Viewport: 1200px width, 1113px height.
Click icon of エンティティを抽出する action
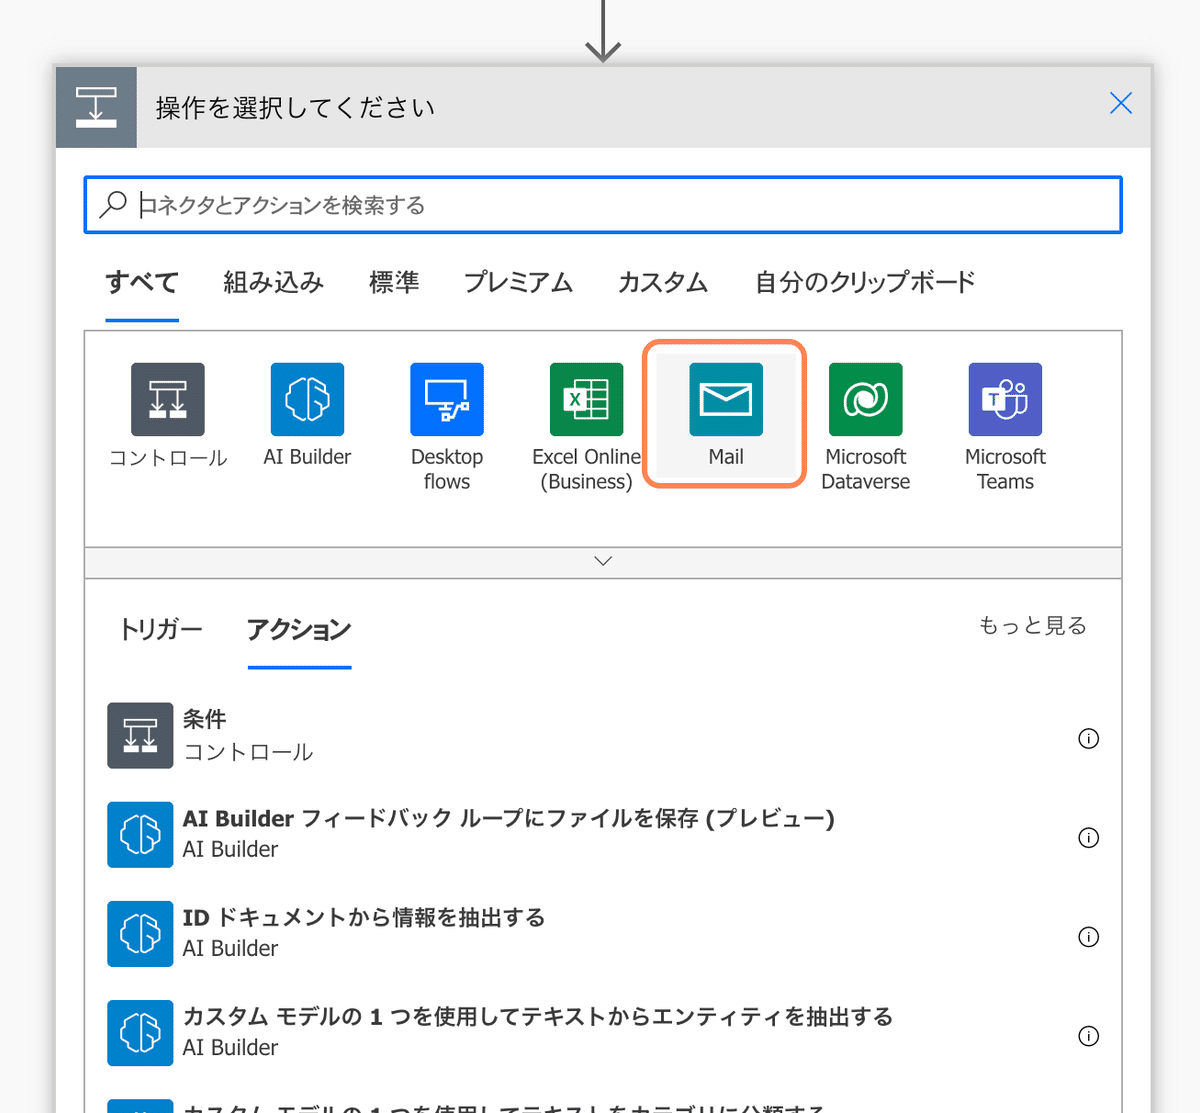140,1032
